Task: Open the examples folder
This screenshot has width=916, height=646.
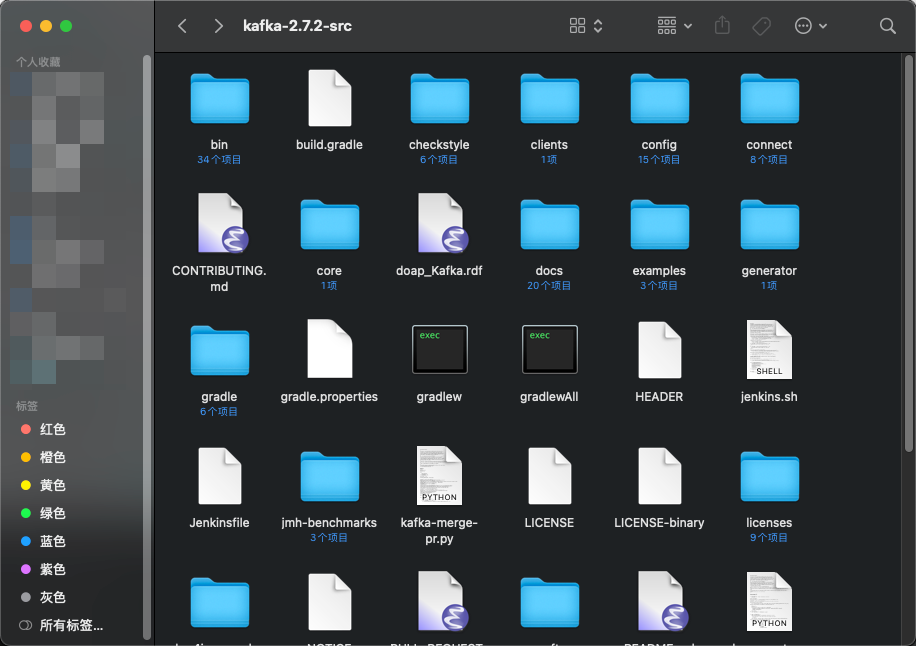Action: (660, 225)
